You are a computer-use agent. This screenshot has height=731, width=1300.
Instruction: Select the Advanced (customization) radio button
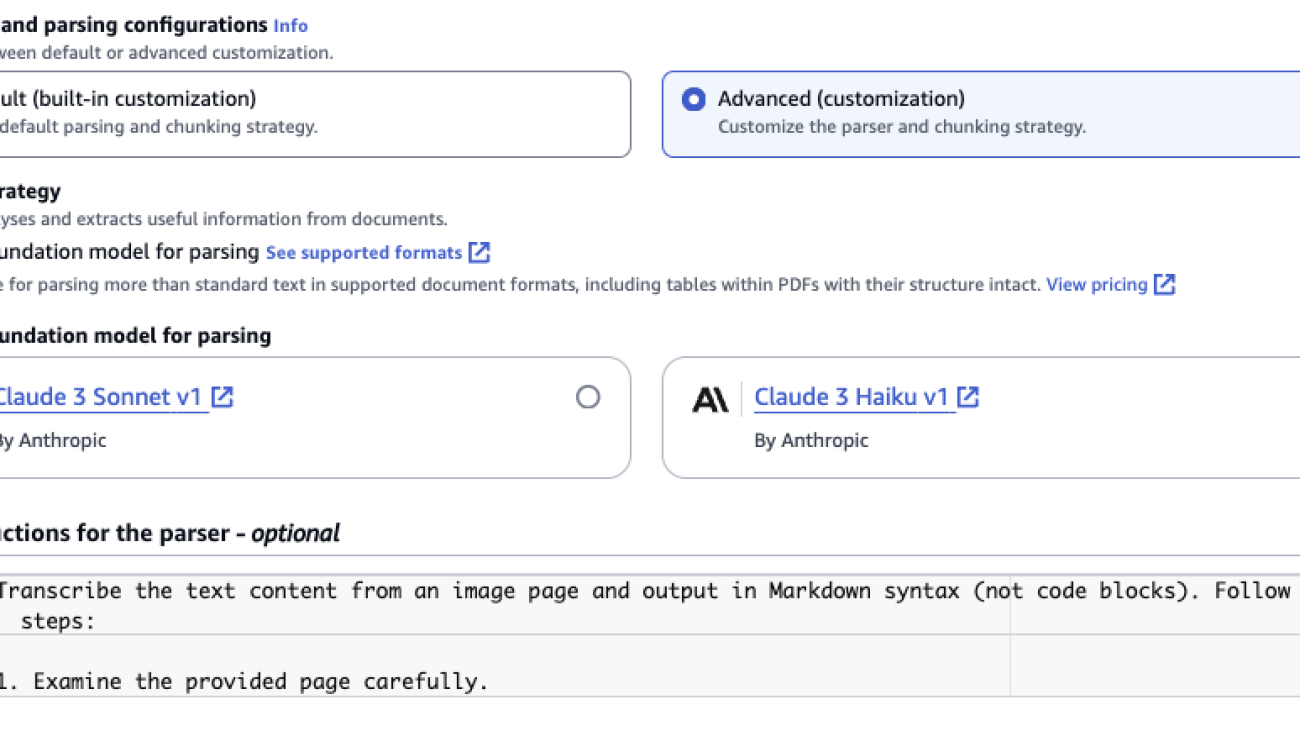tap(693, 100)
